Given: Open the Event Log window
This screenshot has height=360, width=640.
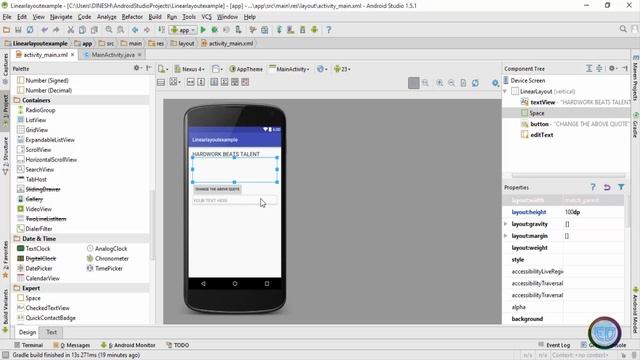Looking at the screenshot, I should 554,345.
